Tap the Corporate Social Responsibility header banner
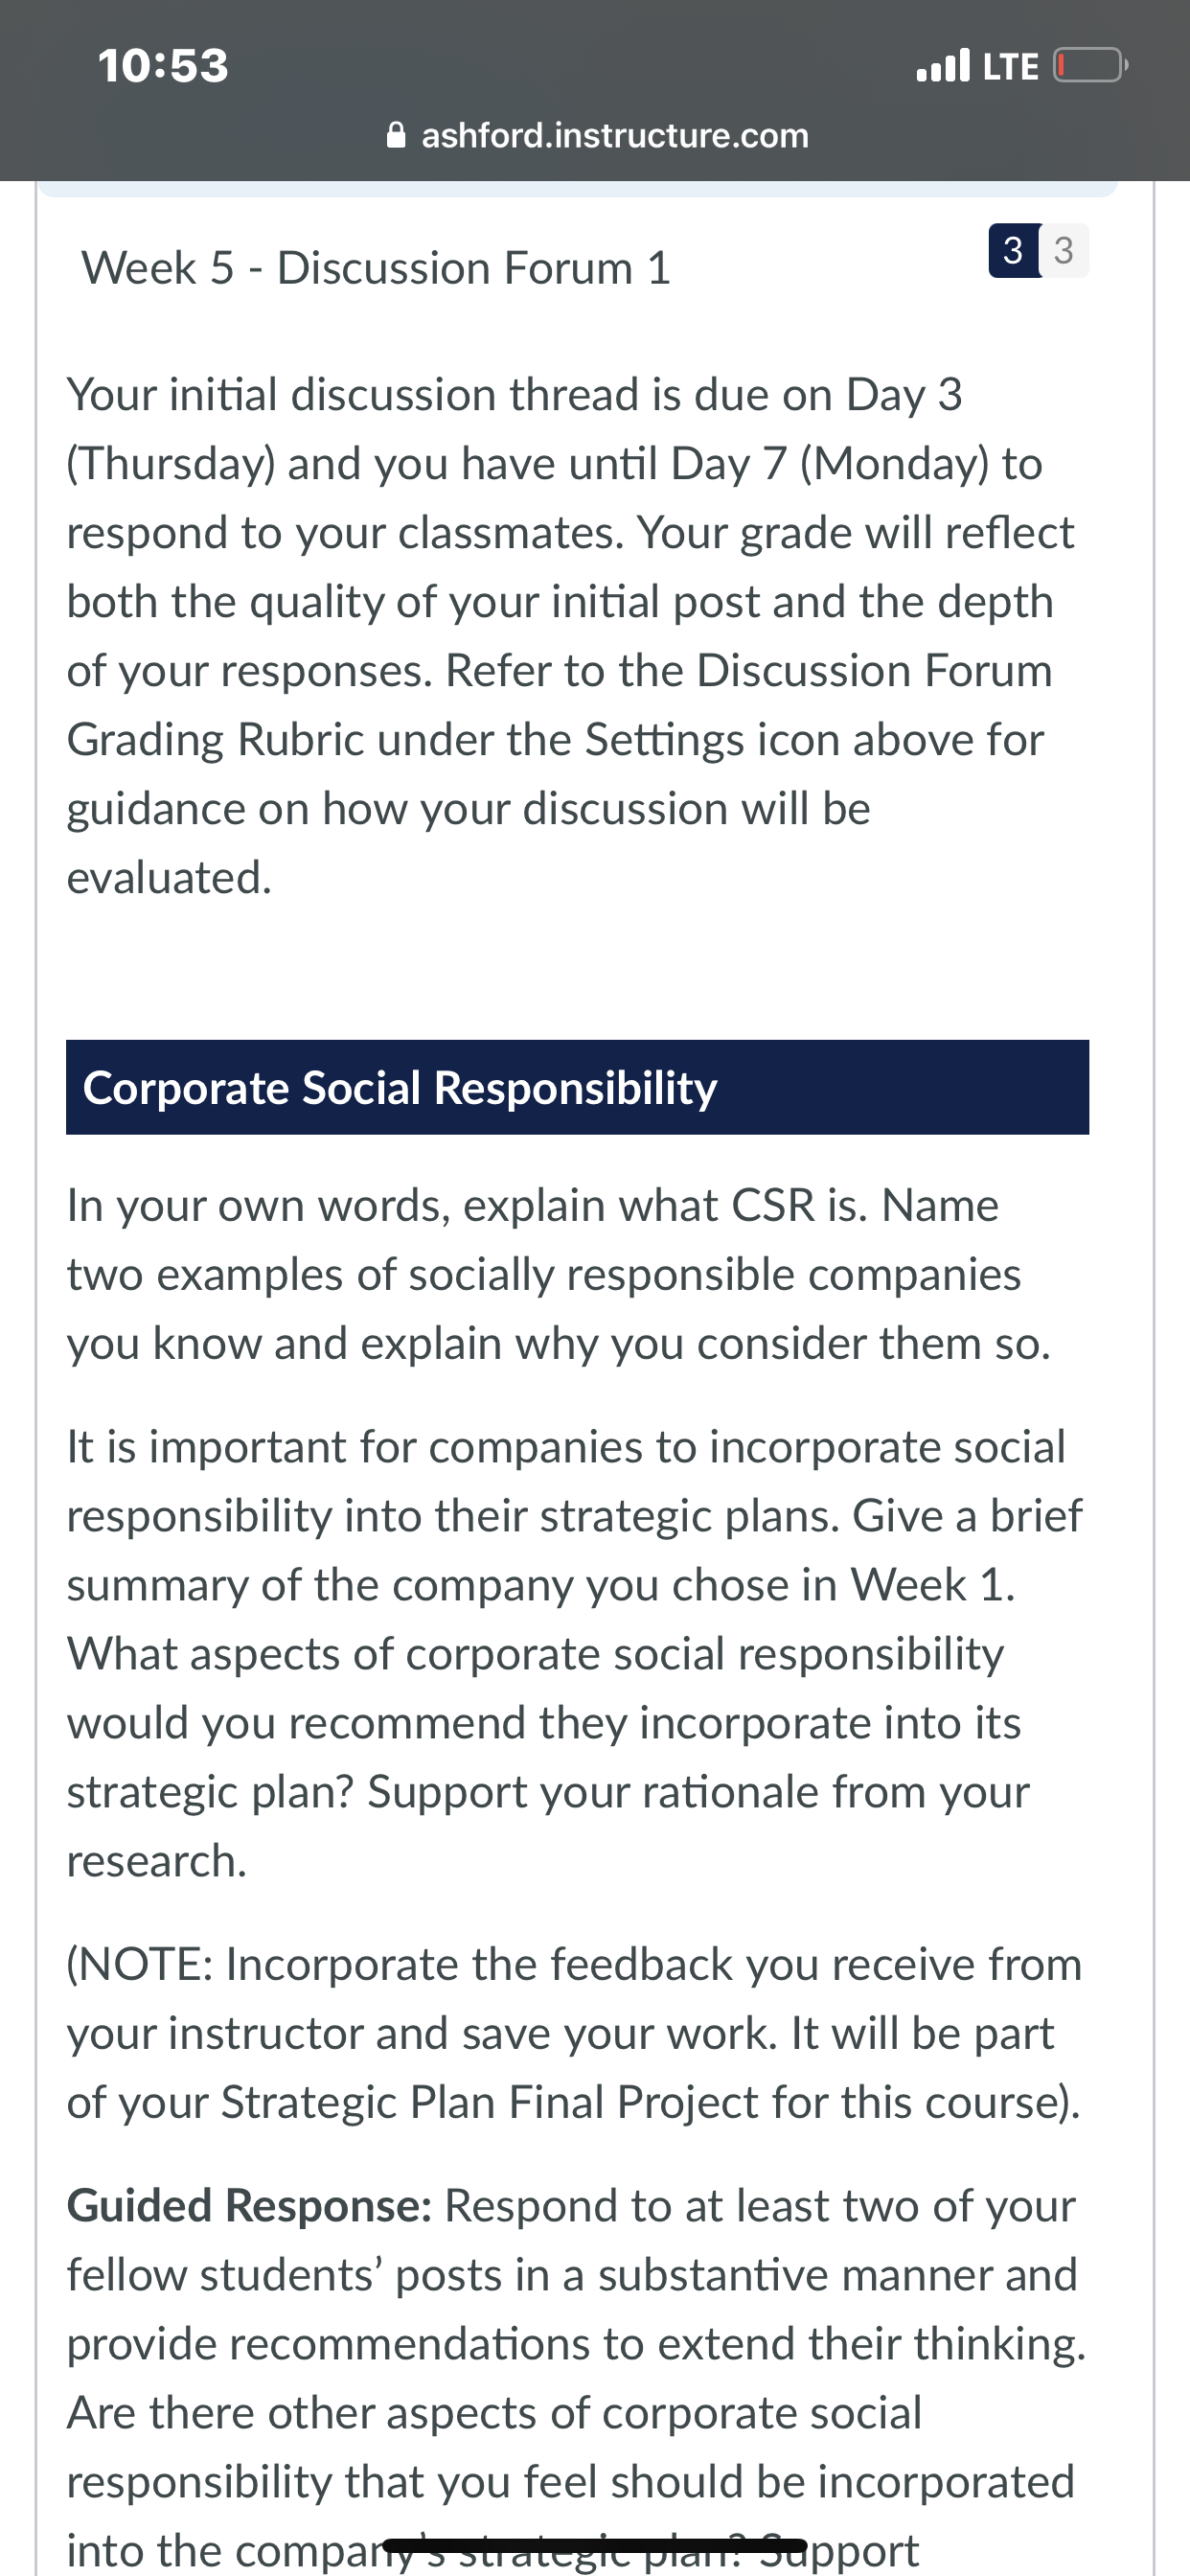The width and height of the screenshot is (1190, 2576). pos(577,1087)
